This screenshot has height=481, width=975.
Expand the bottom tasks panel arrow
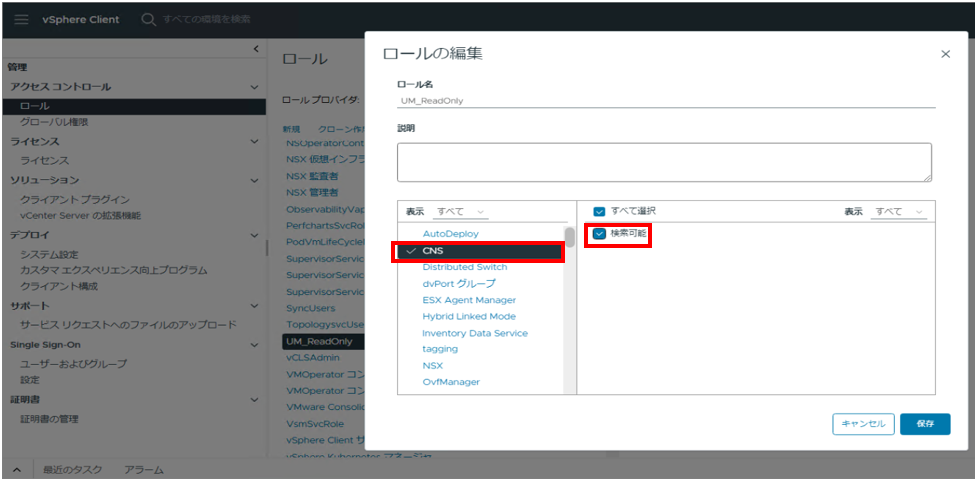coord(17,470)
